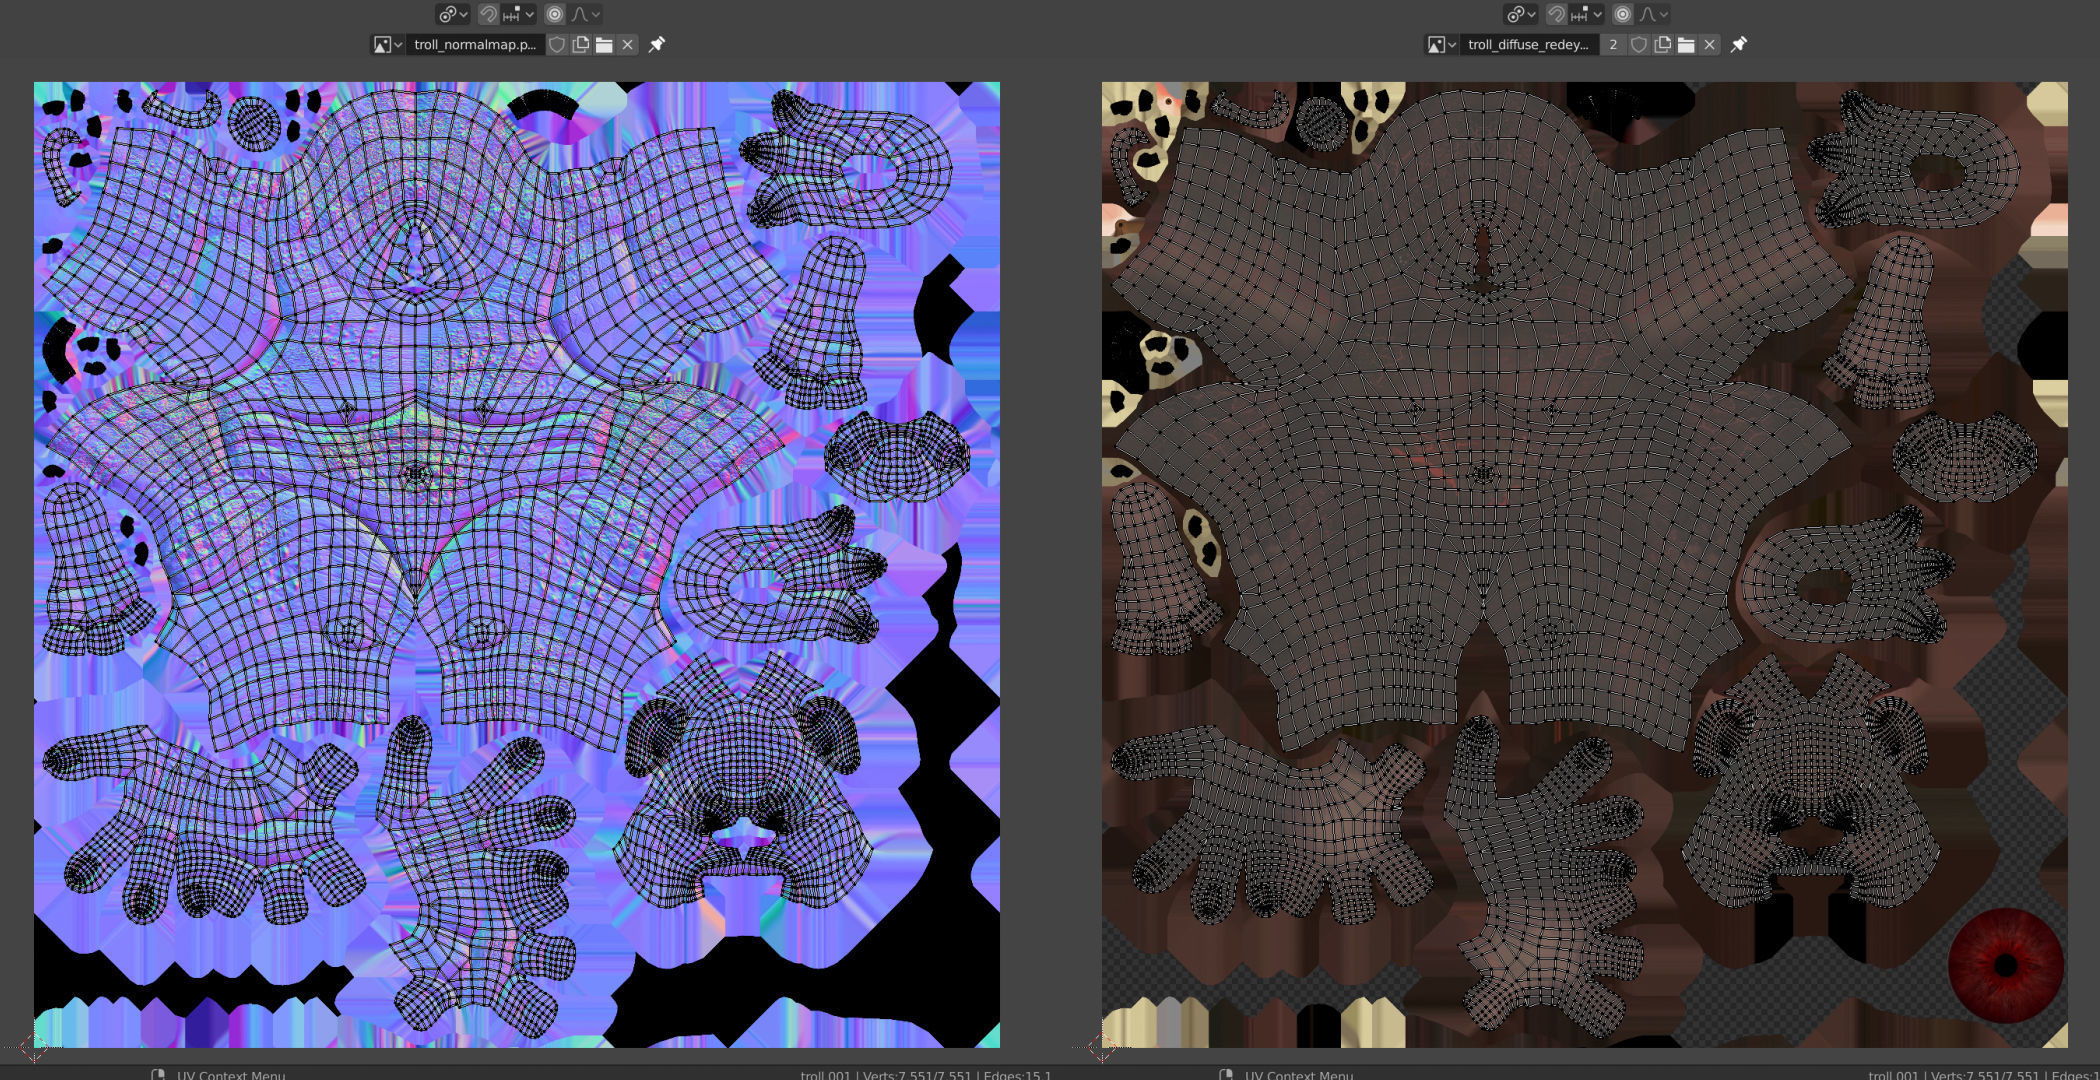The image size is (2100, 1080).
Task: Open proportional falloff curve menu, left editor
Action: pos(586,14)
